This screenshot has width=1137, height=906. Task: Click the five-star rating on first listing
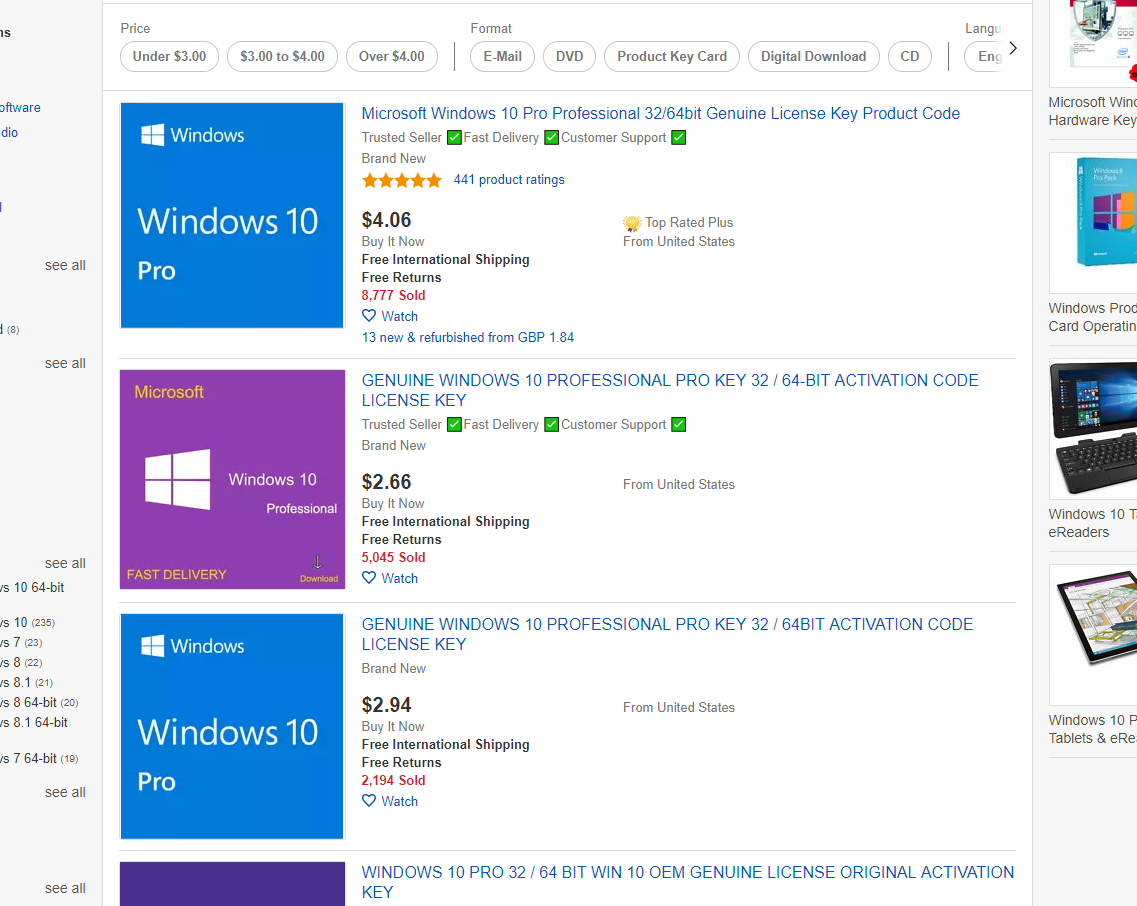coord(401,181)
